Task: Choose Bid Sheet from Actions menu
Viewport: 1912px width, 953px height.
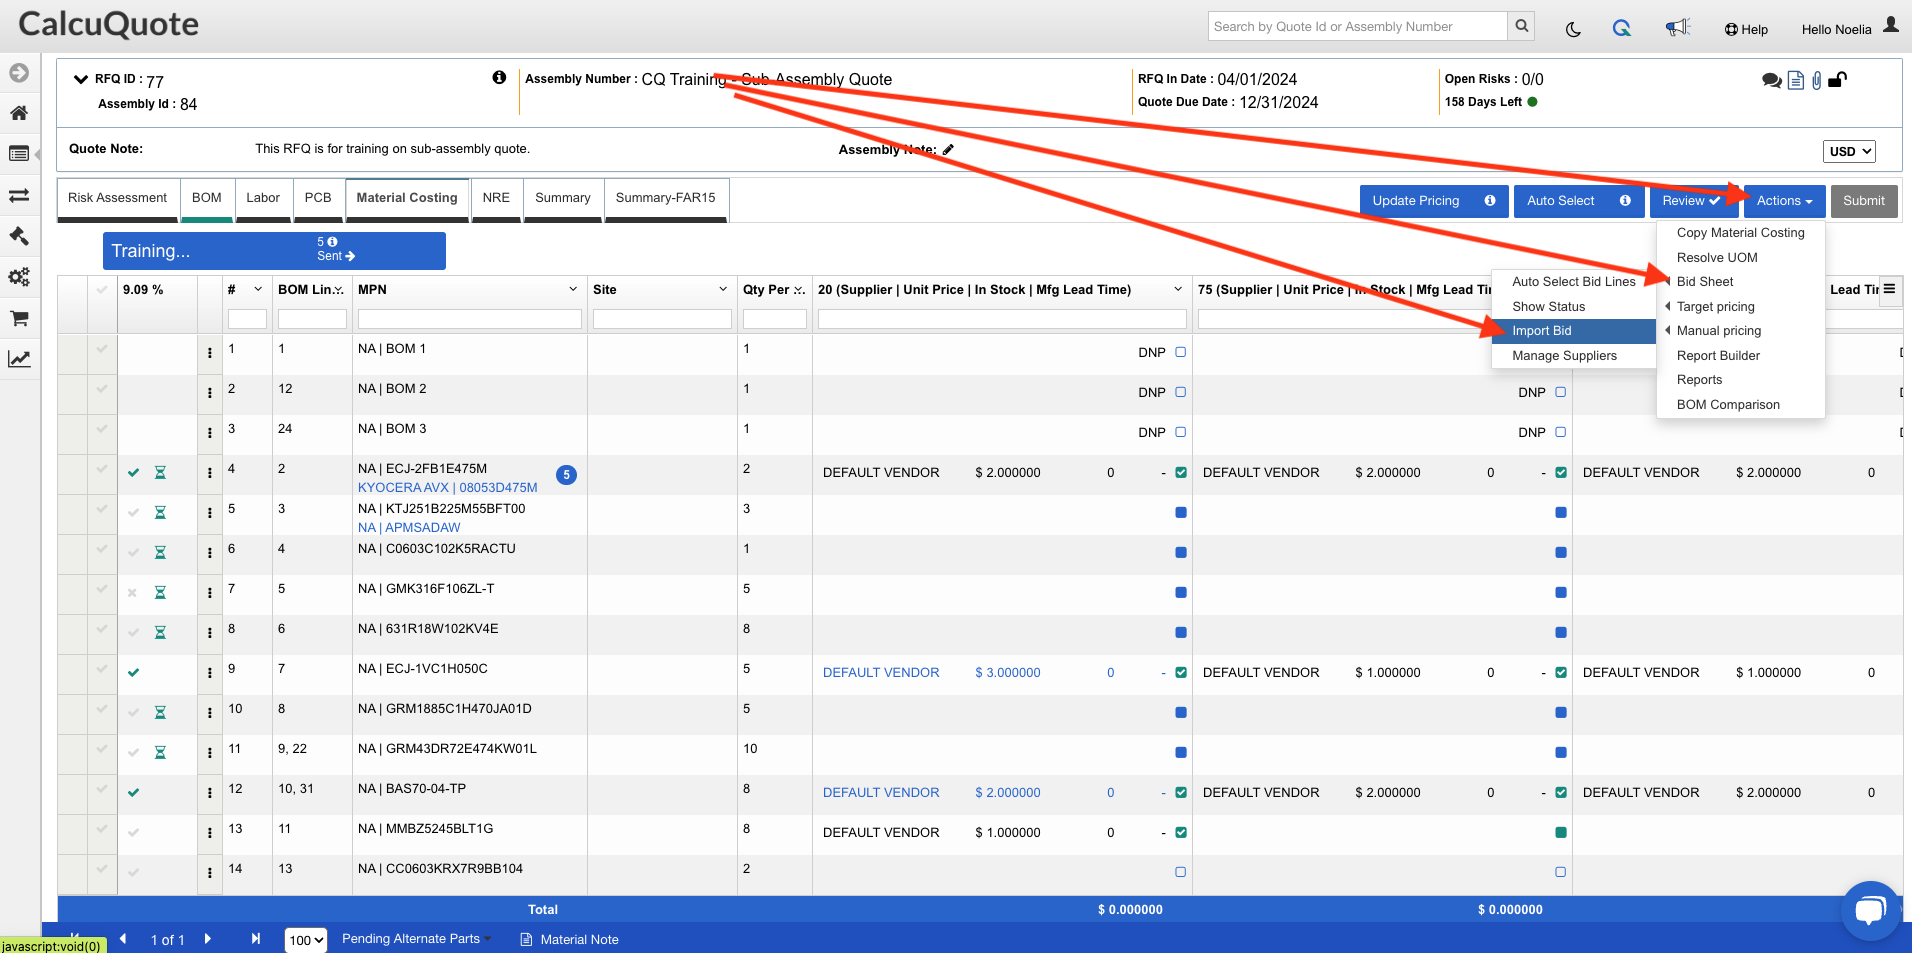Action: pos(1704,282)
